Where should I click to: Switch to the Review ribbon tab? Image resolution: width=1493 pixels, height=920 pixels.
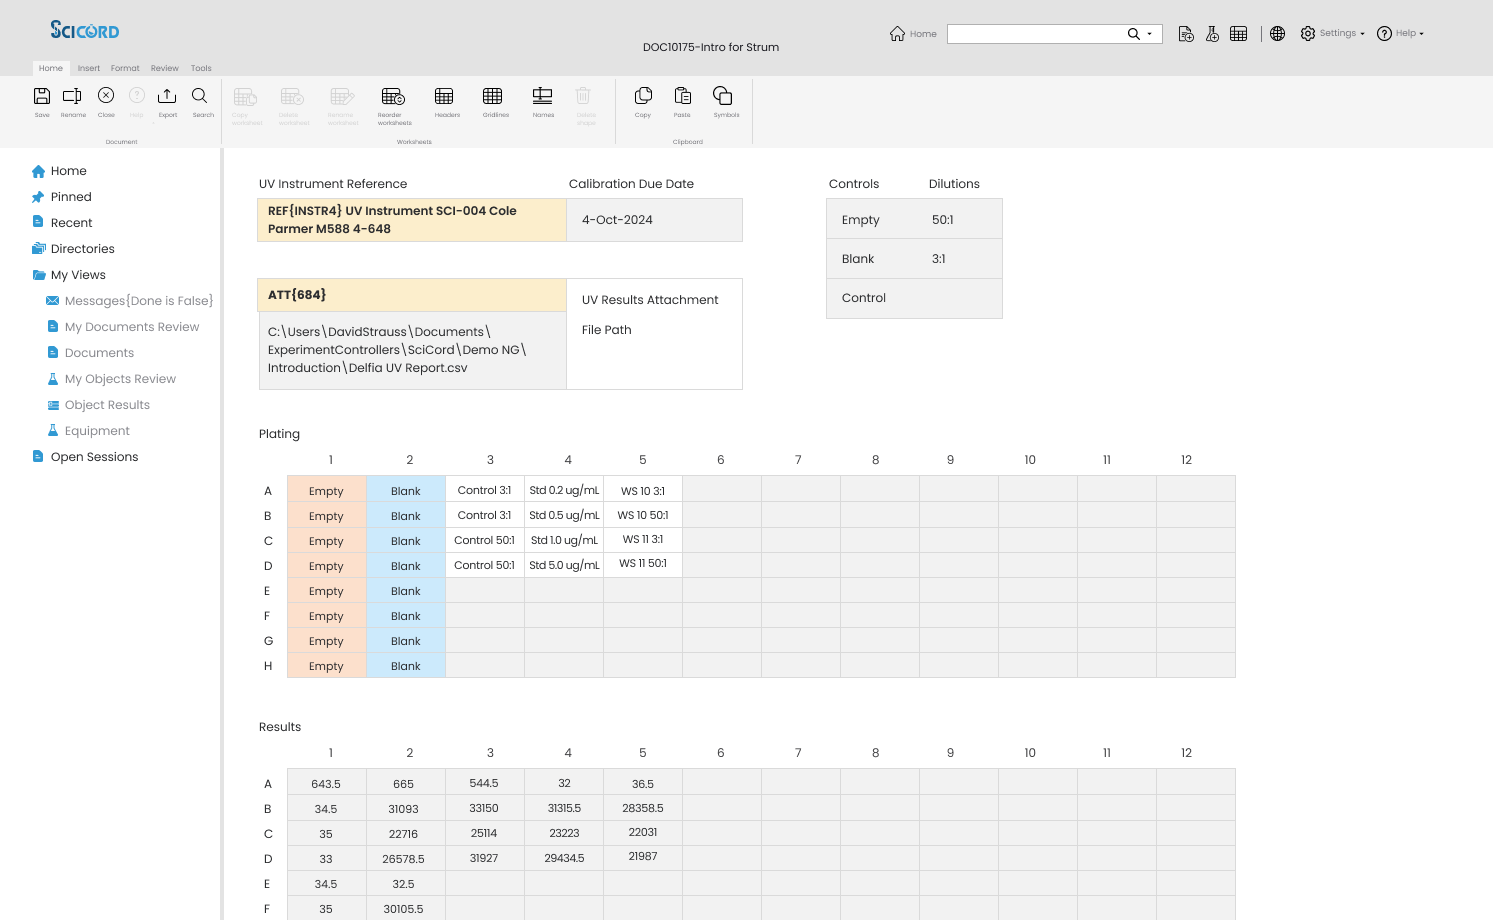coord(165,68)
